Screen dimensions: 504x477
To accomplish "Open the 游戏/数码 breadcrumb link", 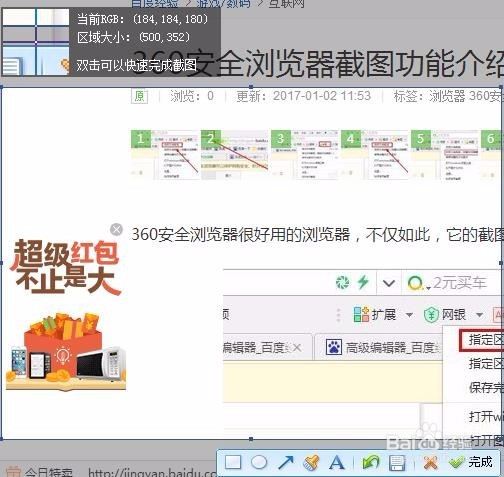I will (x=223, y=3).
